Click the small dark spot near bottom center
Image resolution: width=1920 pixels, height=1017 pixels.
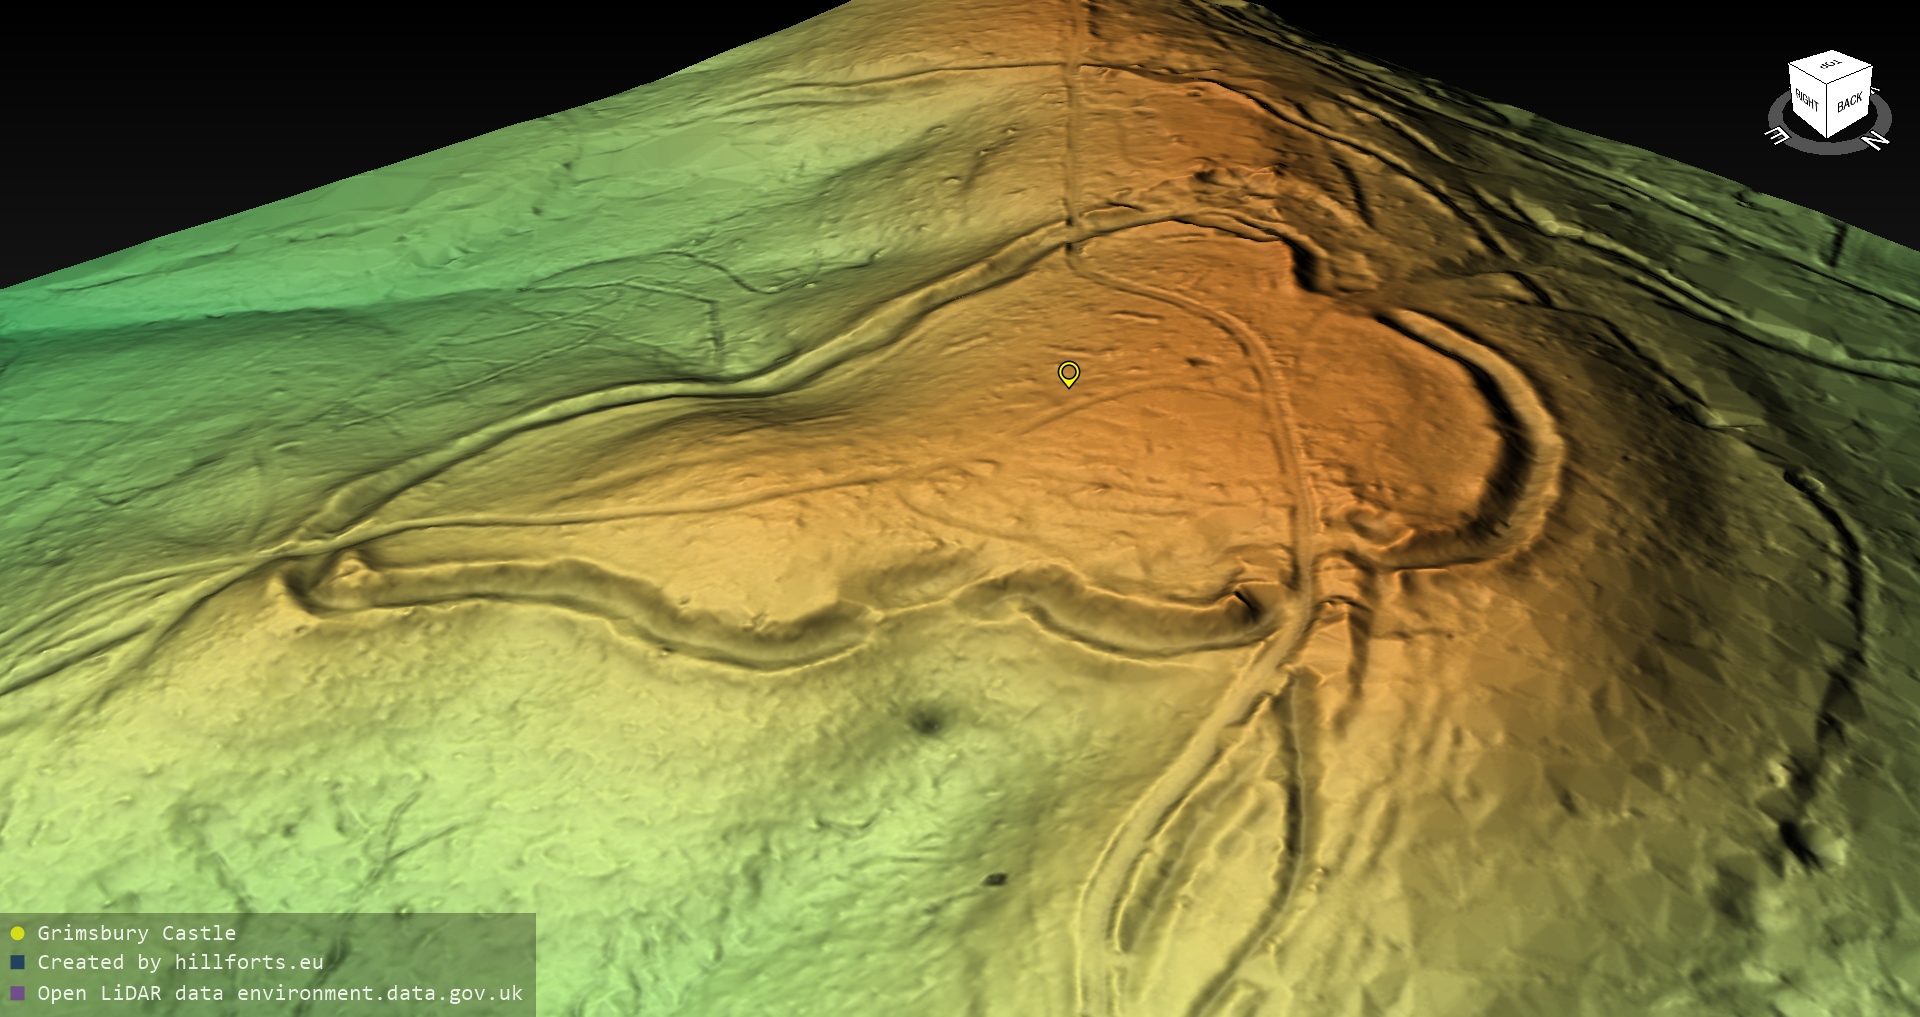(996, 880)
